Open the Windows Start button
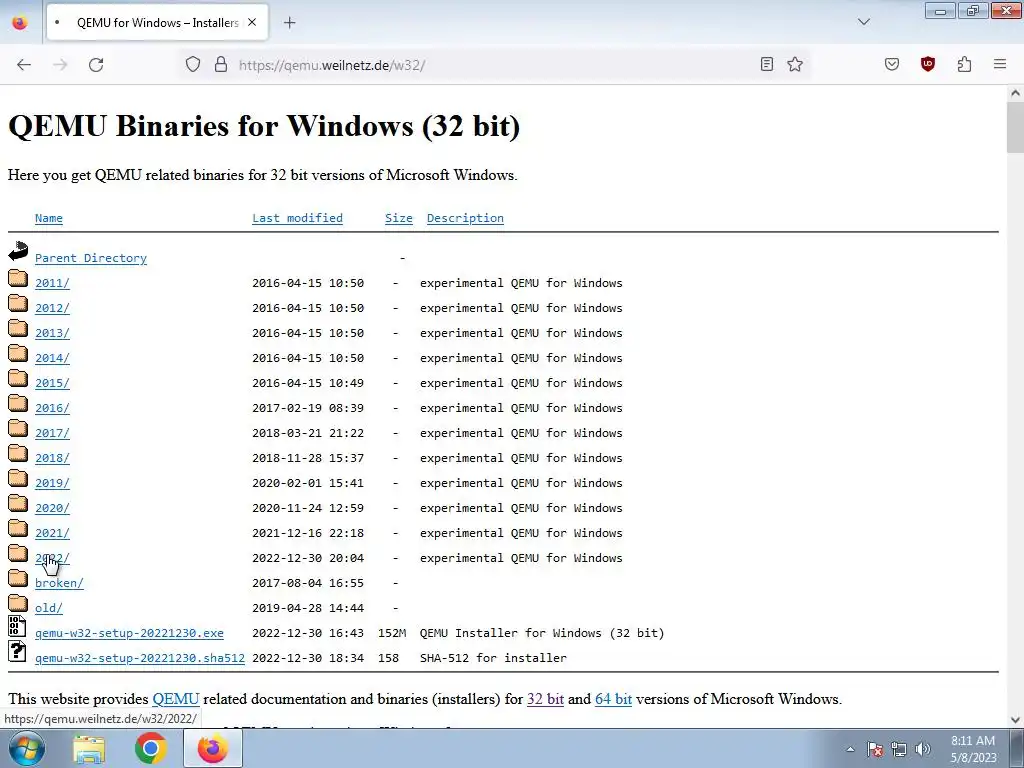Image resolution: width=1024 pixels, height=768 pixels. click(x=27, y=748)
